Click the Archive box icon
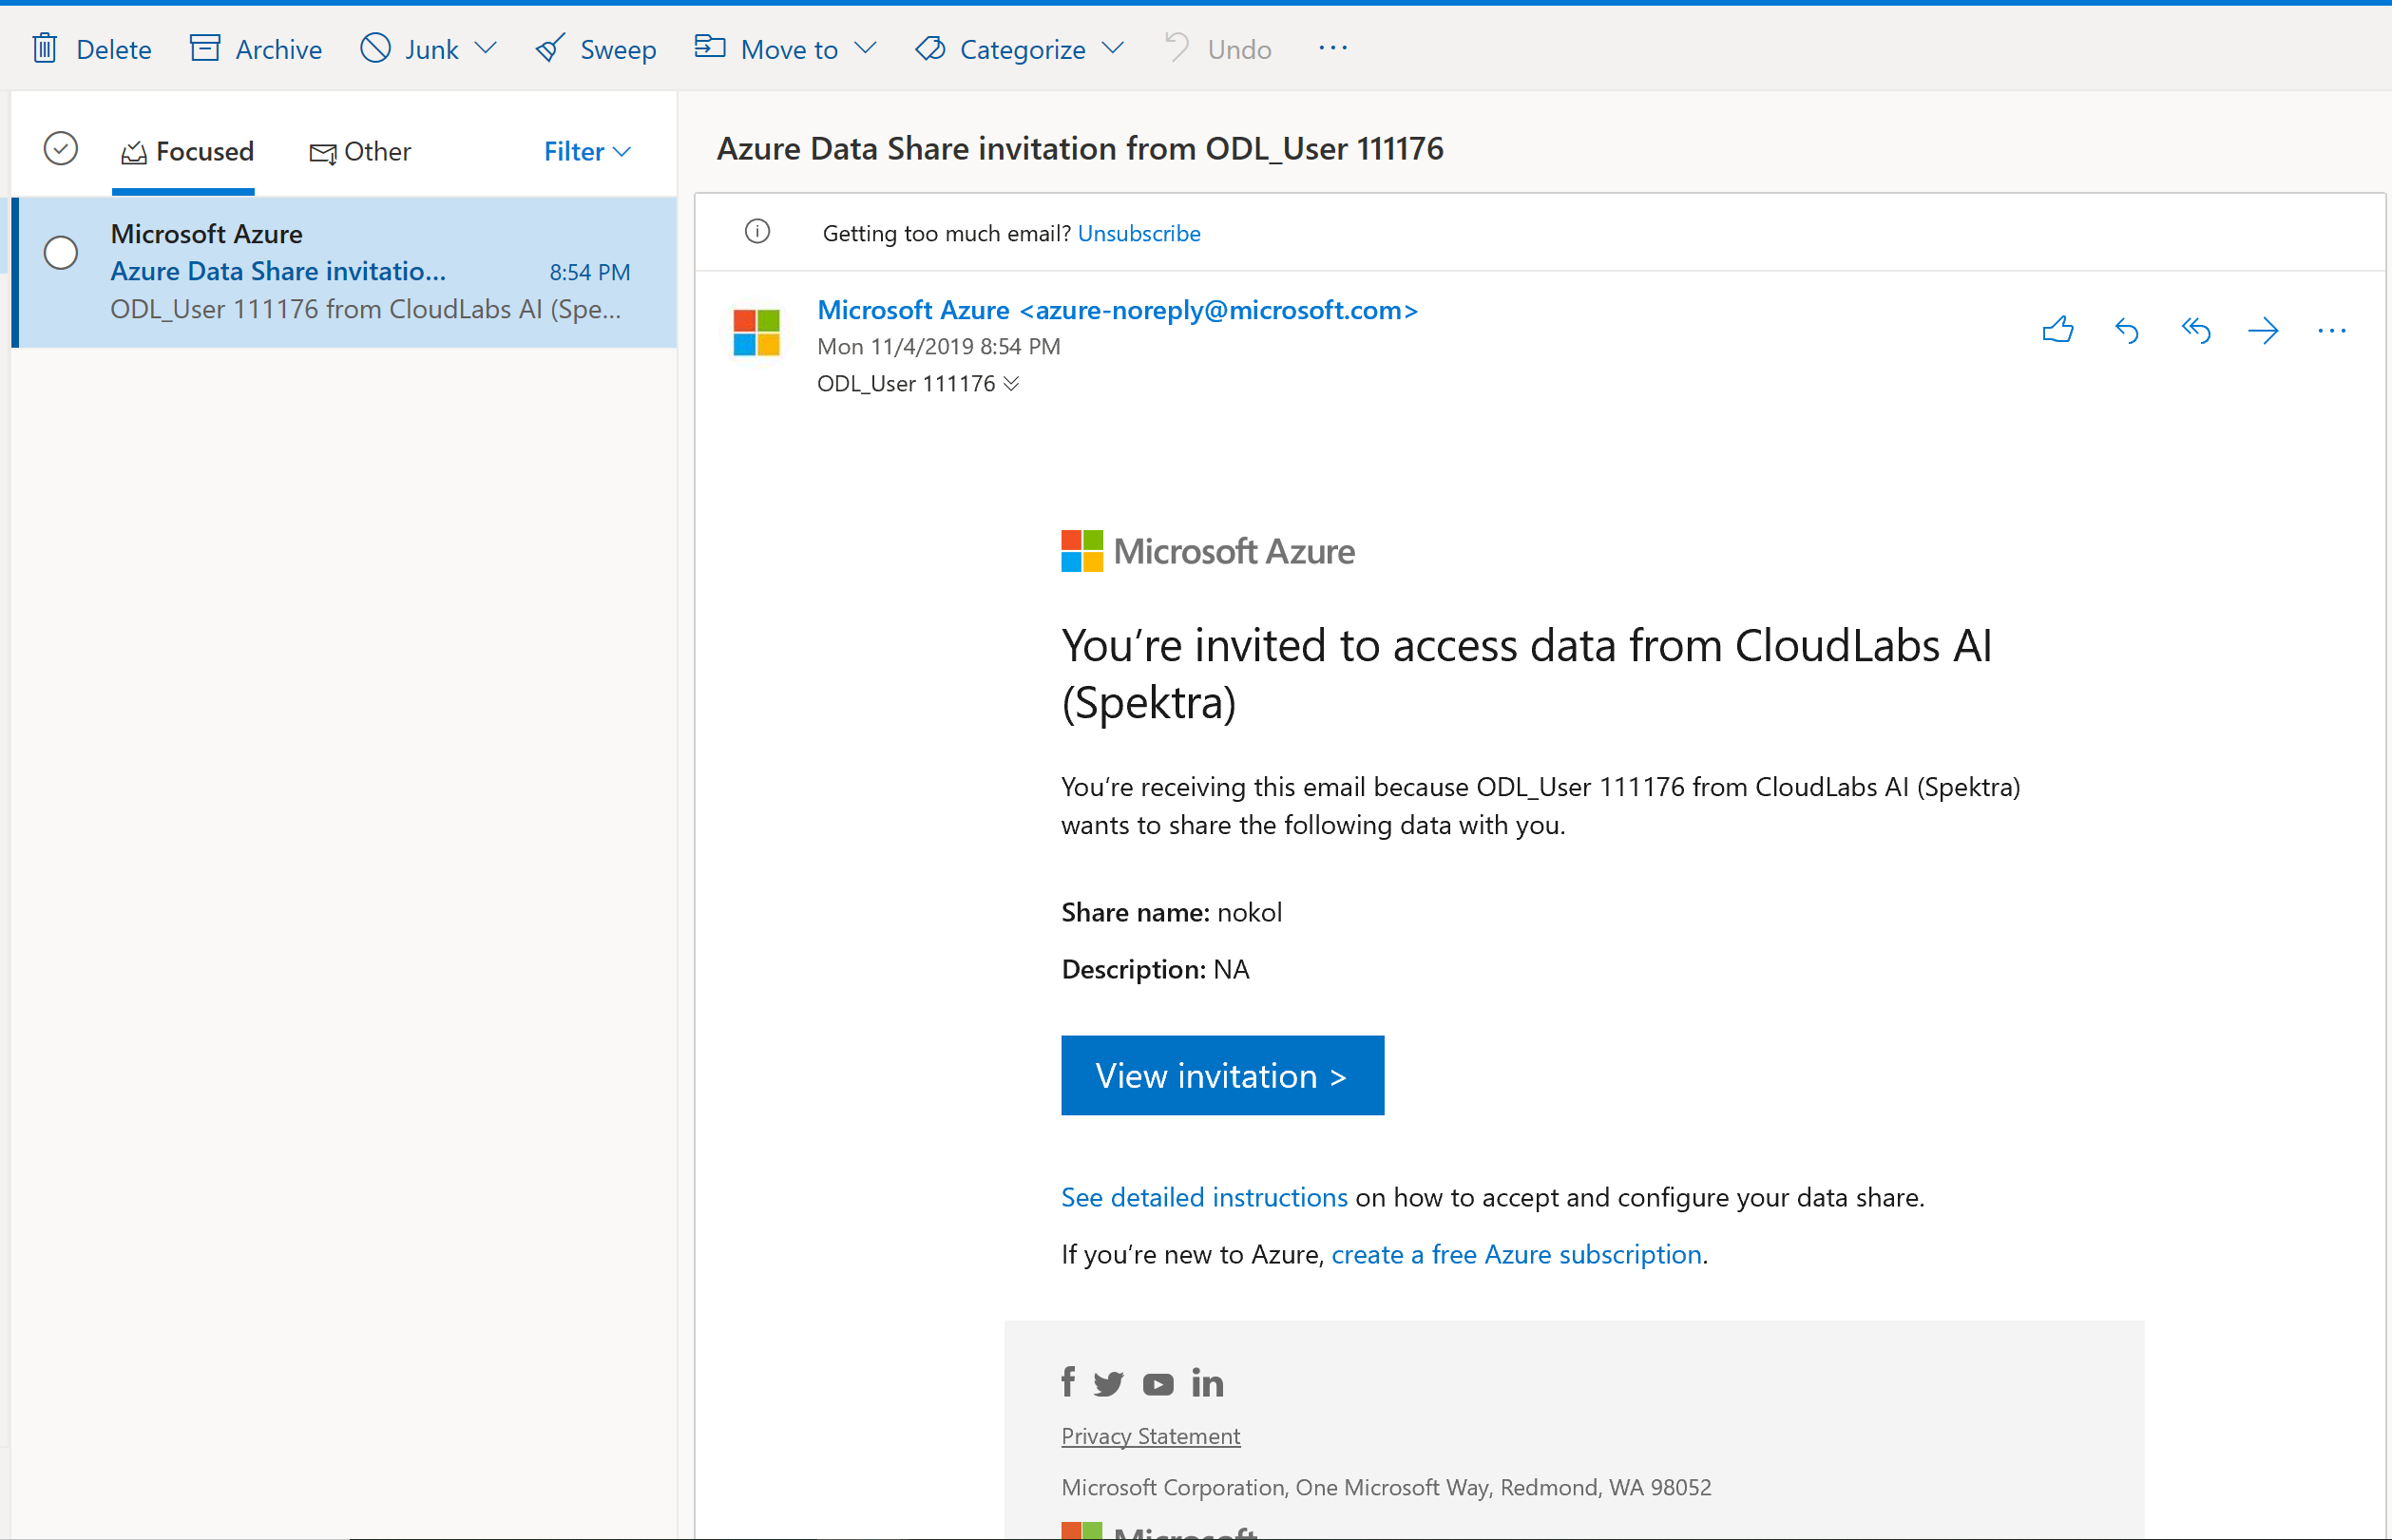The height and width of the screenshot is (1540, 2392). point(205,48)
